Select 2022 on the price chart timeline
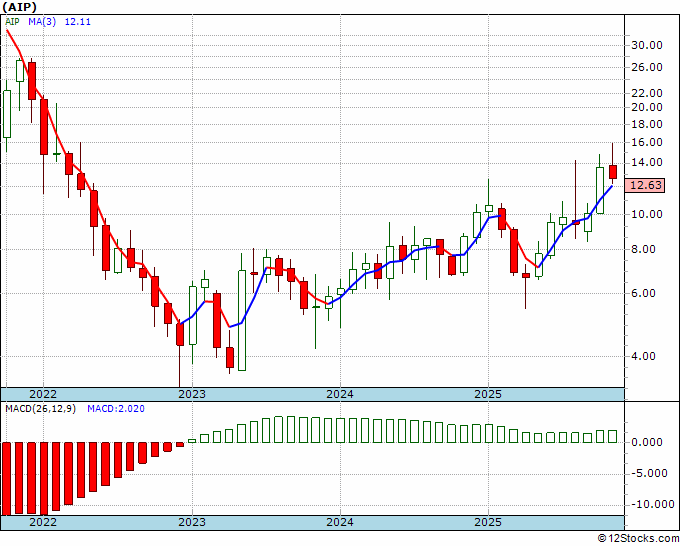This screenshot has height=546, width=680. (x=43, y=394)
